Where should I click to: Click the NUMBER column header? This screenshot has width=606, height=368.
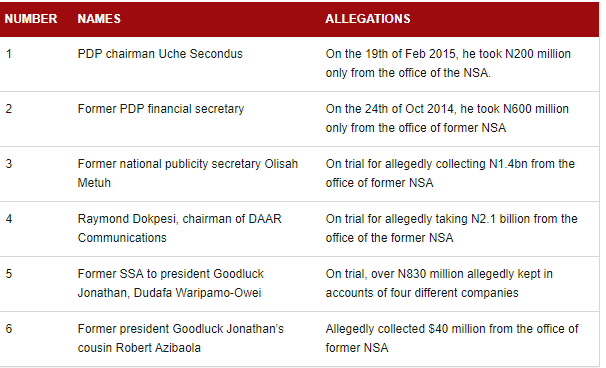click(31, 19)
